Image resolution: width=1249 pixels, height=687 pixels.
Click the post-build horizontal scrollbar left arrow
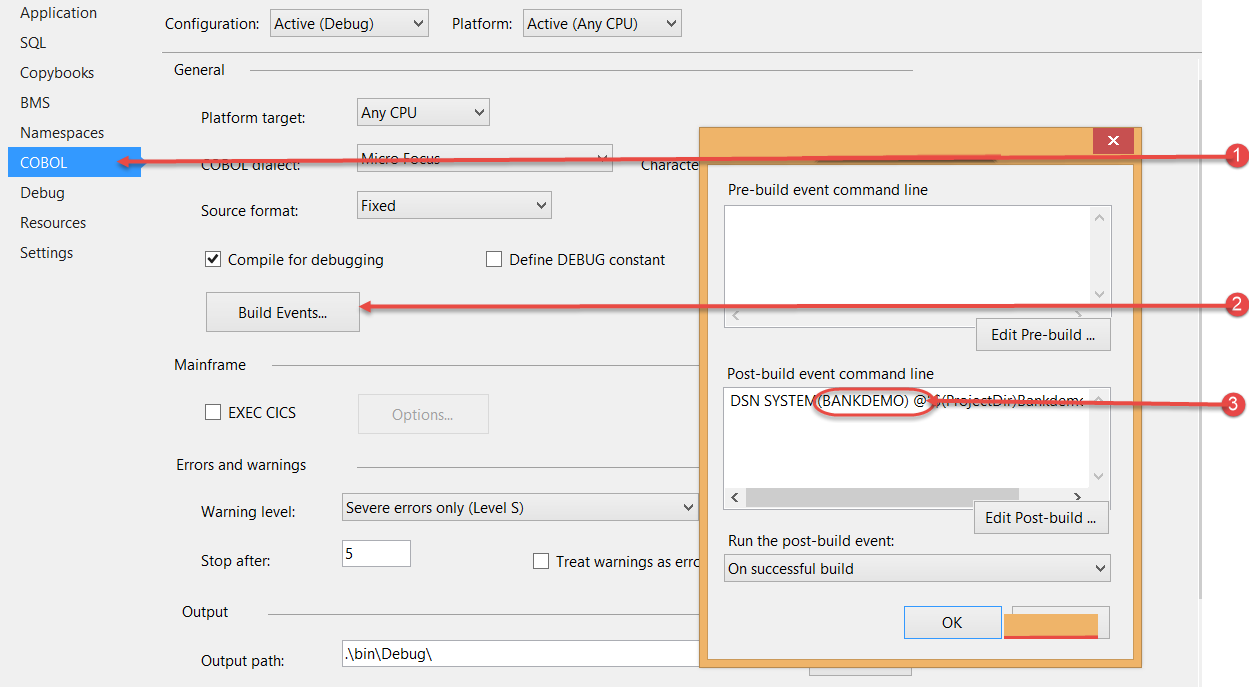[736, 497]
